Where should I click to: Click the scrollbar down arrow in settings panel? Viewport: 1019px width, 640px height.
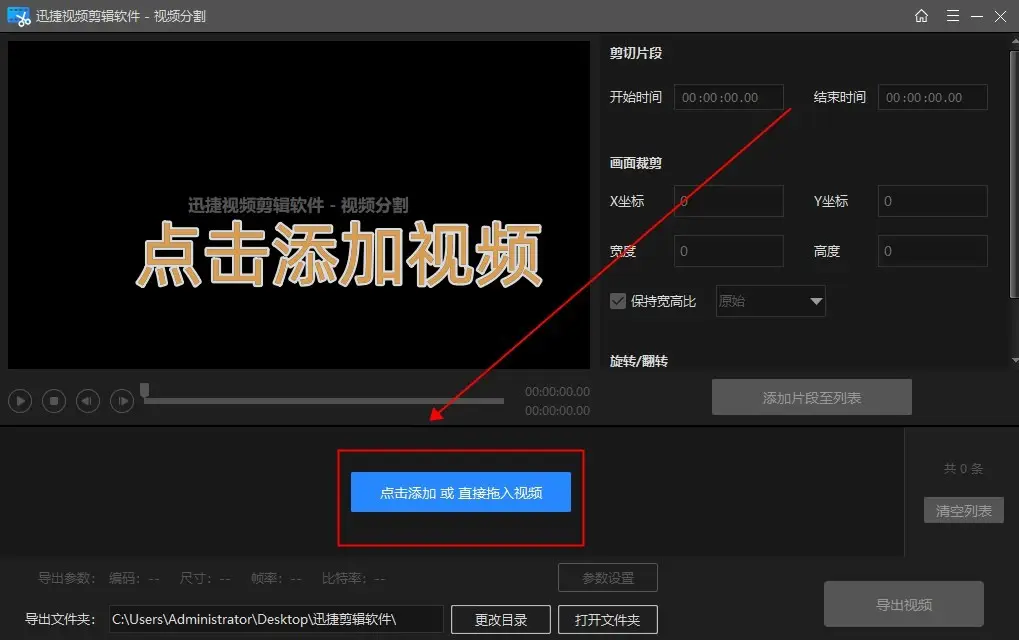click(x=1015, y=360)
